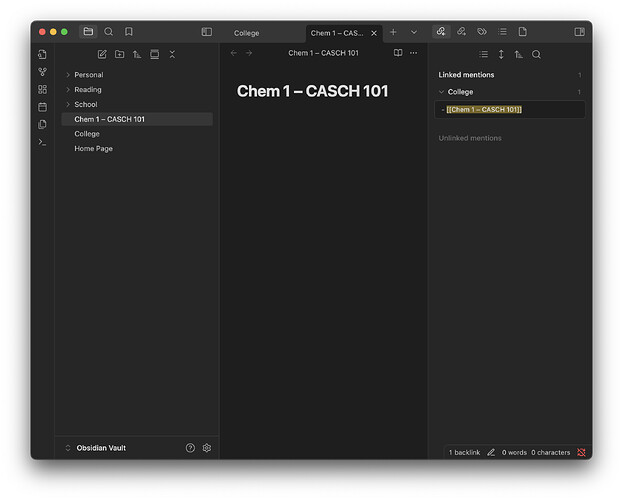Switch vaults via Obsidian Vault
Image resolution: width=622 pixels, height=500 pixels.
[x=96, y=448]
